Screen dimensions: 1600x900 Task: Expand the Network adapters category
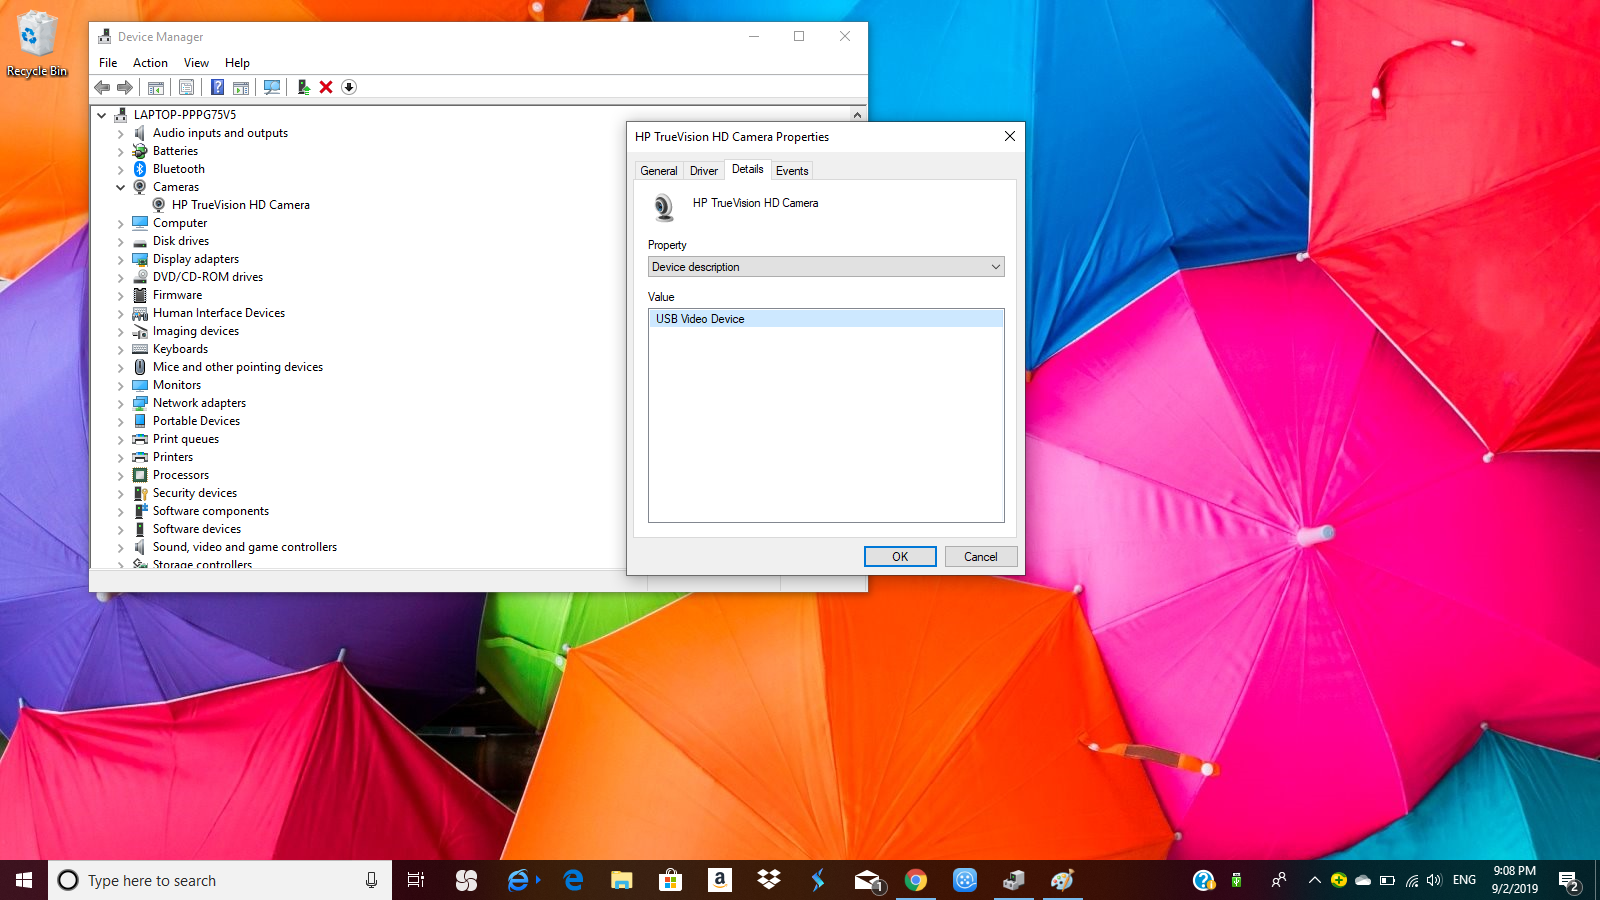121,403
